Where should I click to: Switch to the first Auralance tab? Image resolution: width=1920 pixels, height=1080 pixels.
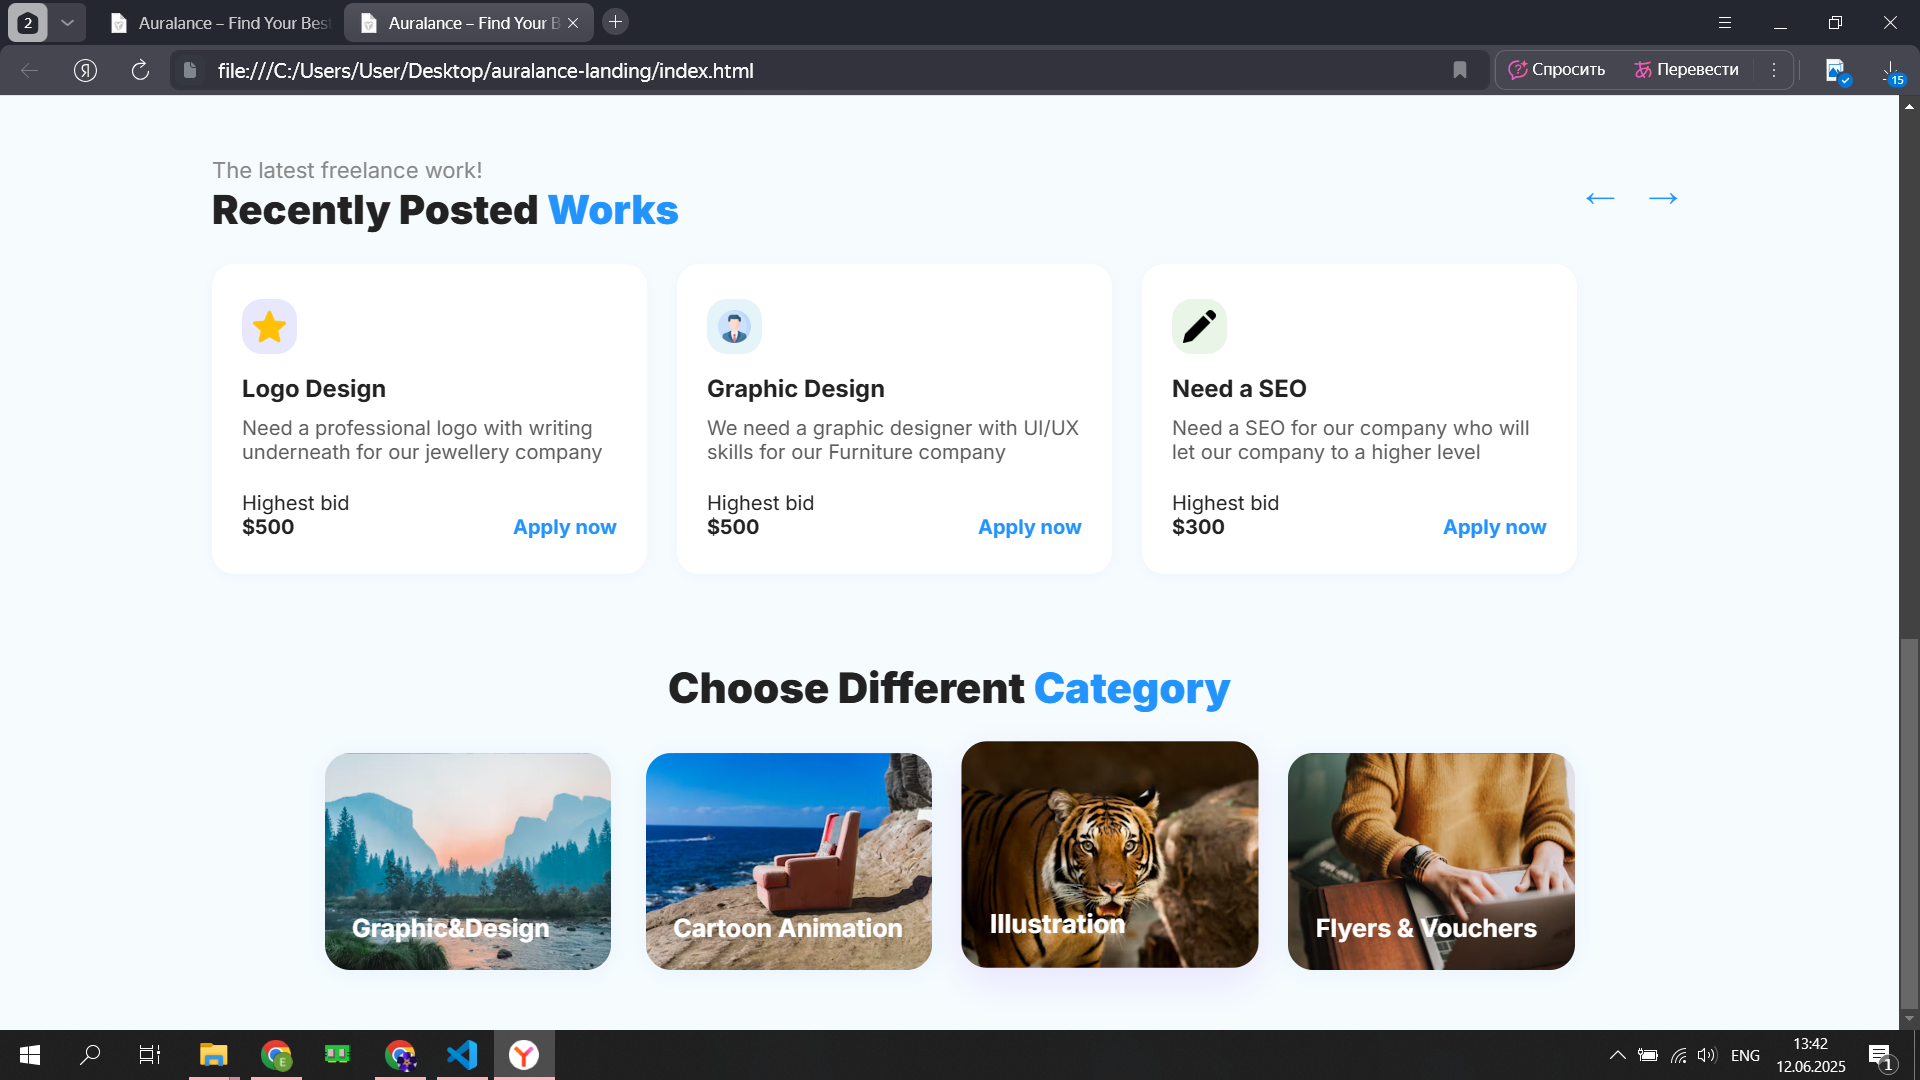[x=222, y=22]
